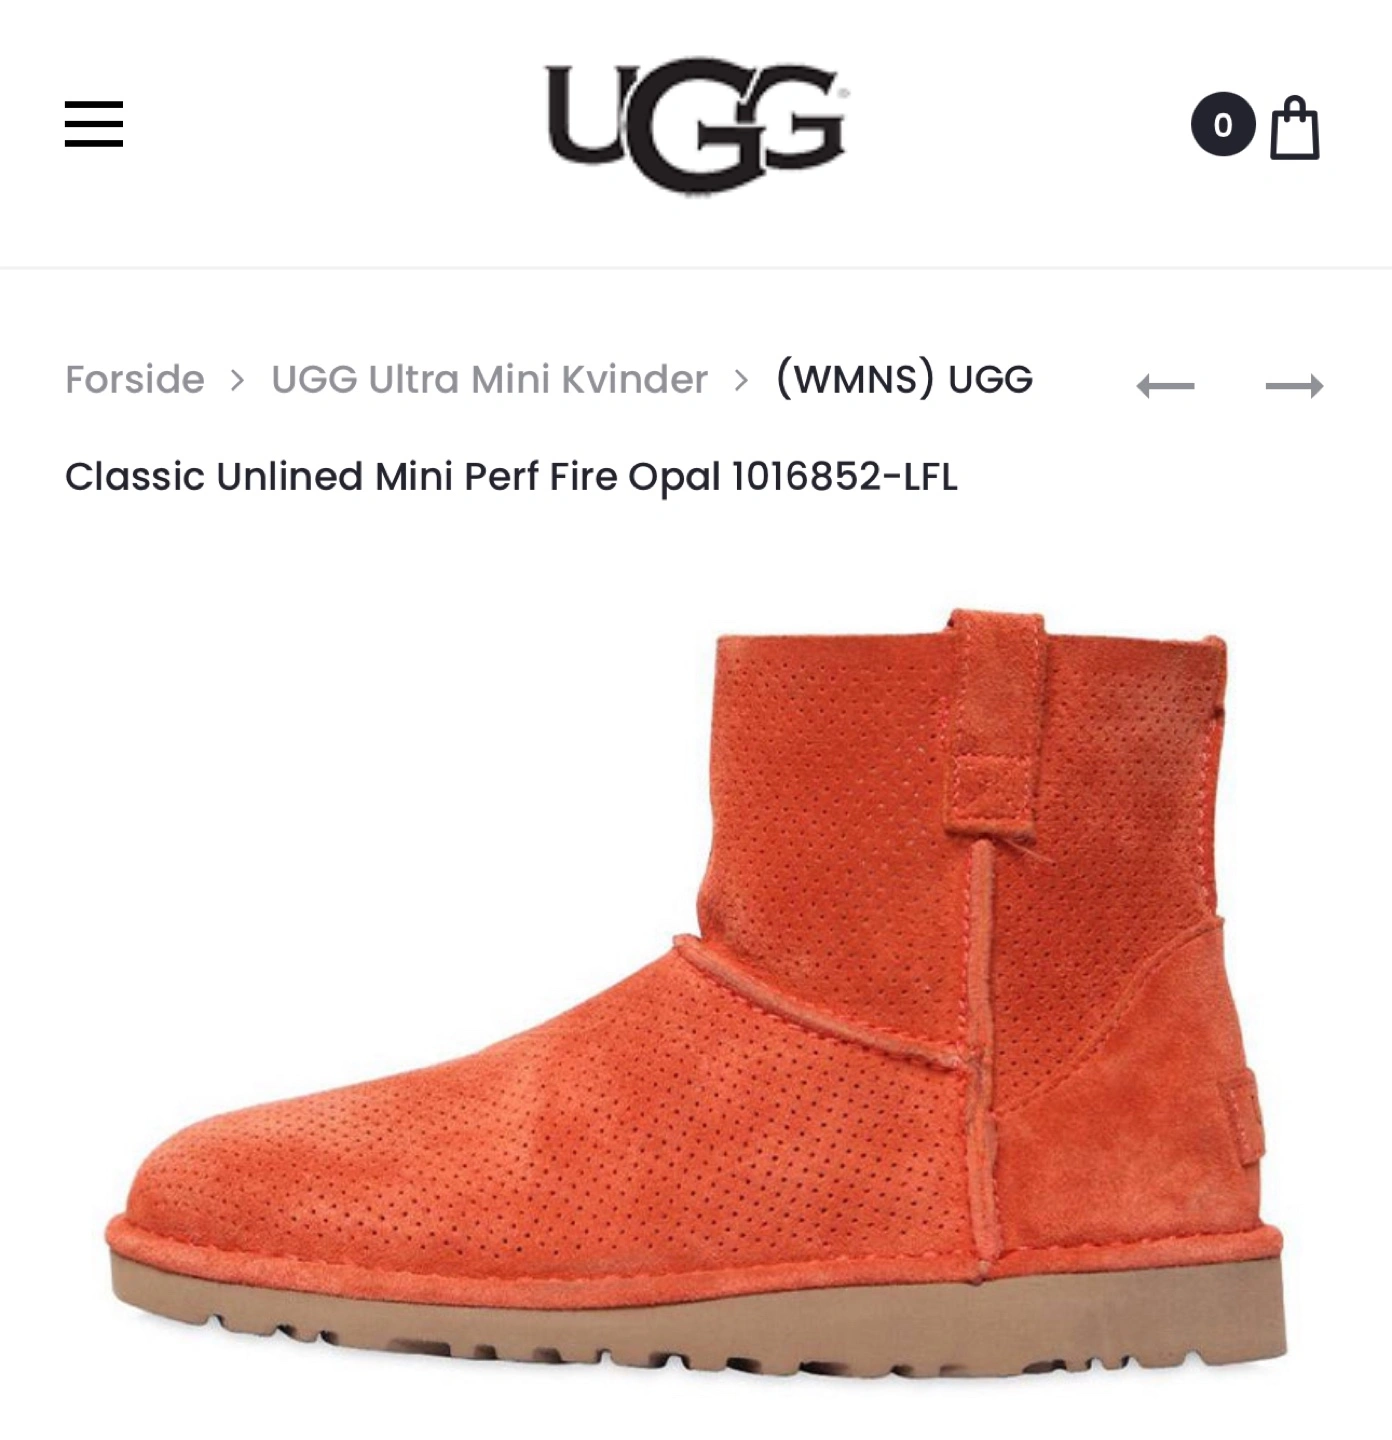Tap the cart item count badge
This screenshot has width=1392, height=1440.
click(1223, 124)
